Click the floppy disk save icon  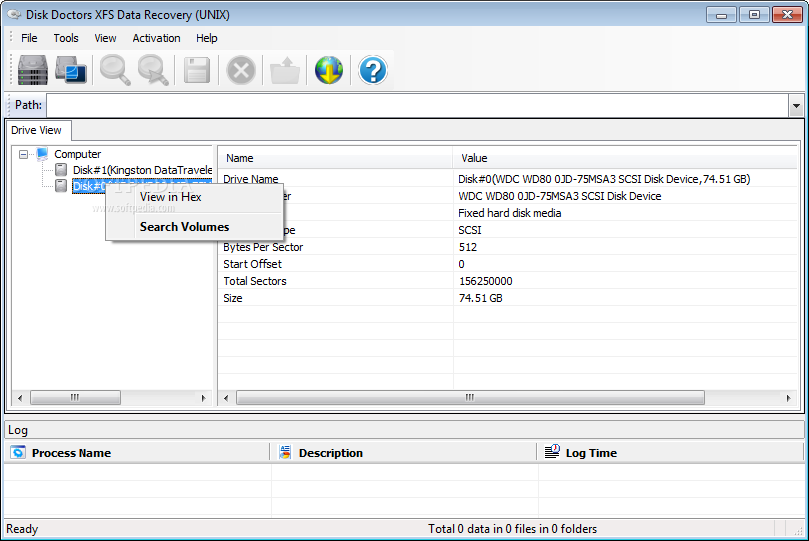pyautogui.click(x=197, y=70)
